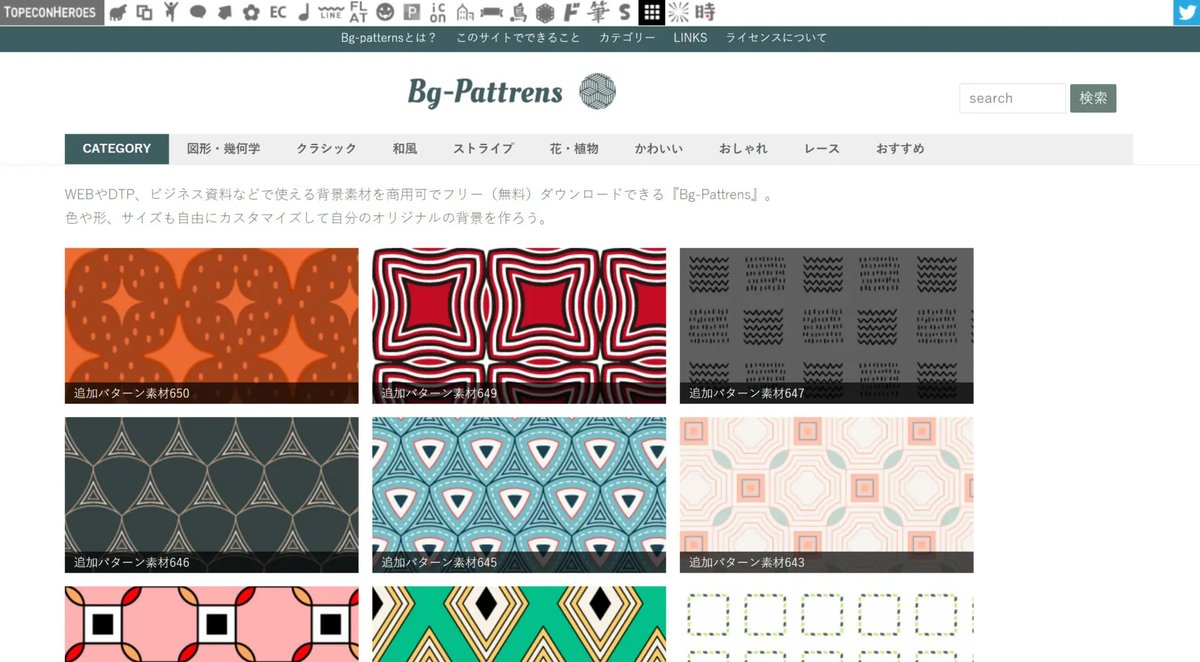1200x662 pixels.
Task: Open the 和風 category
Action: coord(405,148)
